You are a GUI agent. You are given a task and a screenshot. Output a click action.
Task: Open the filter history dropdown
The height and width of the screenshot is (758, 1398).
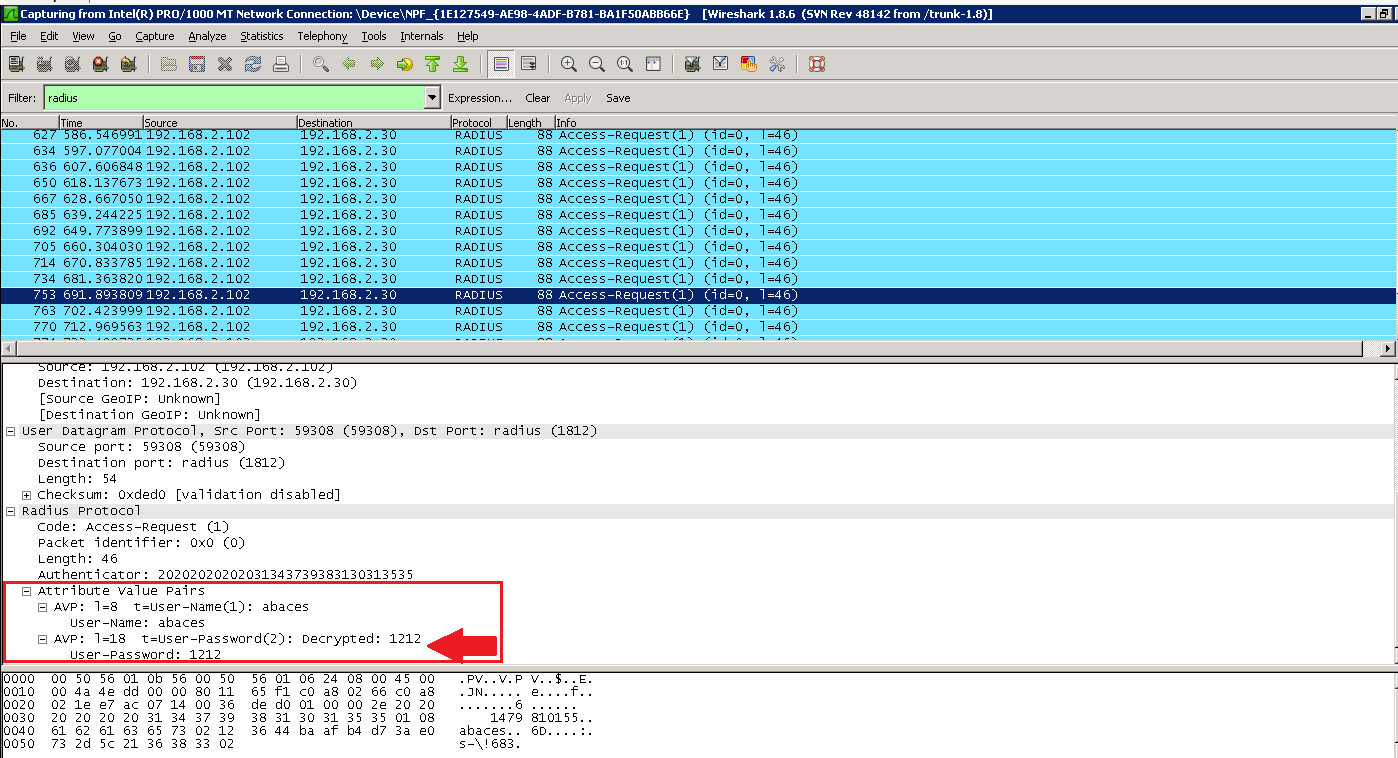click(430, 97)
